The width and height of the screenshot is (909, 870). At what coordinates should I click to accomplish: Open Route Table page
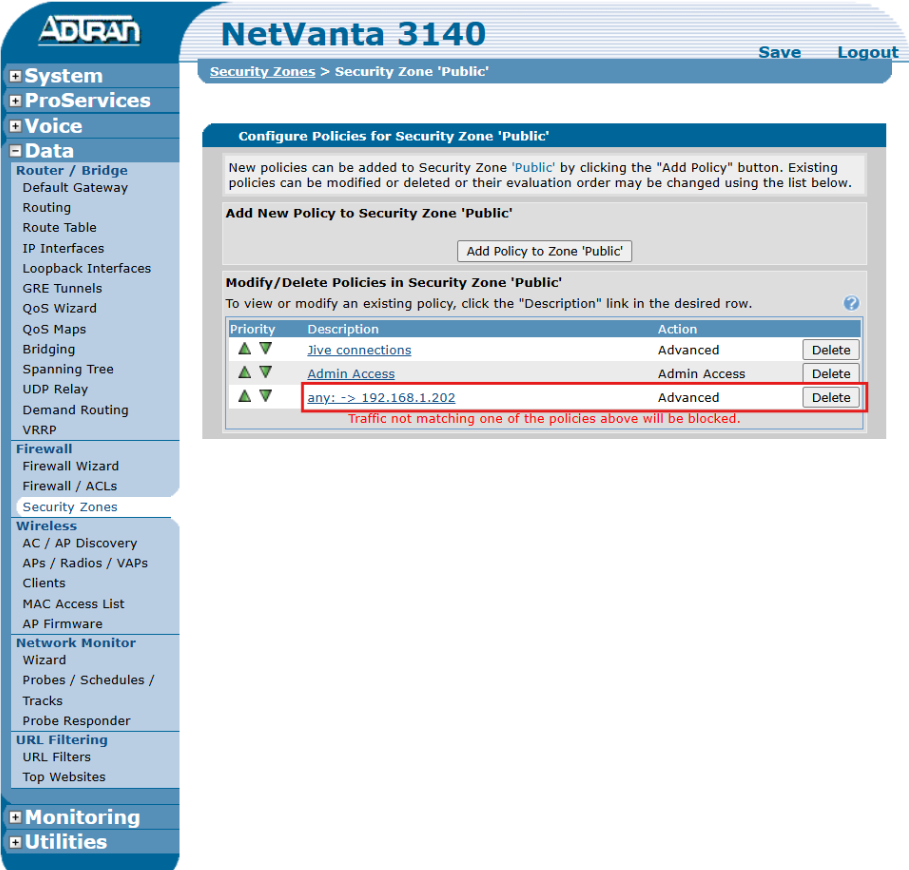click(x=59, y=228)
